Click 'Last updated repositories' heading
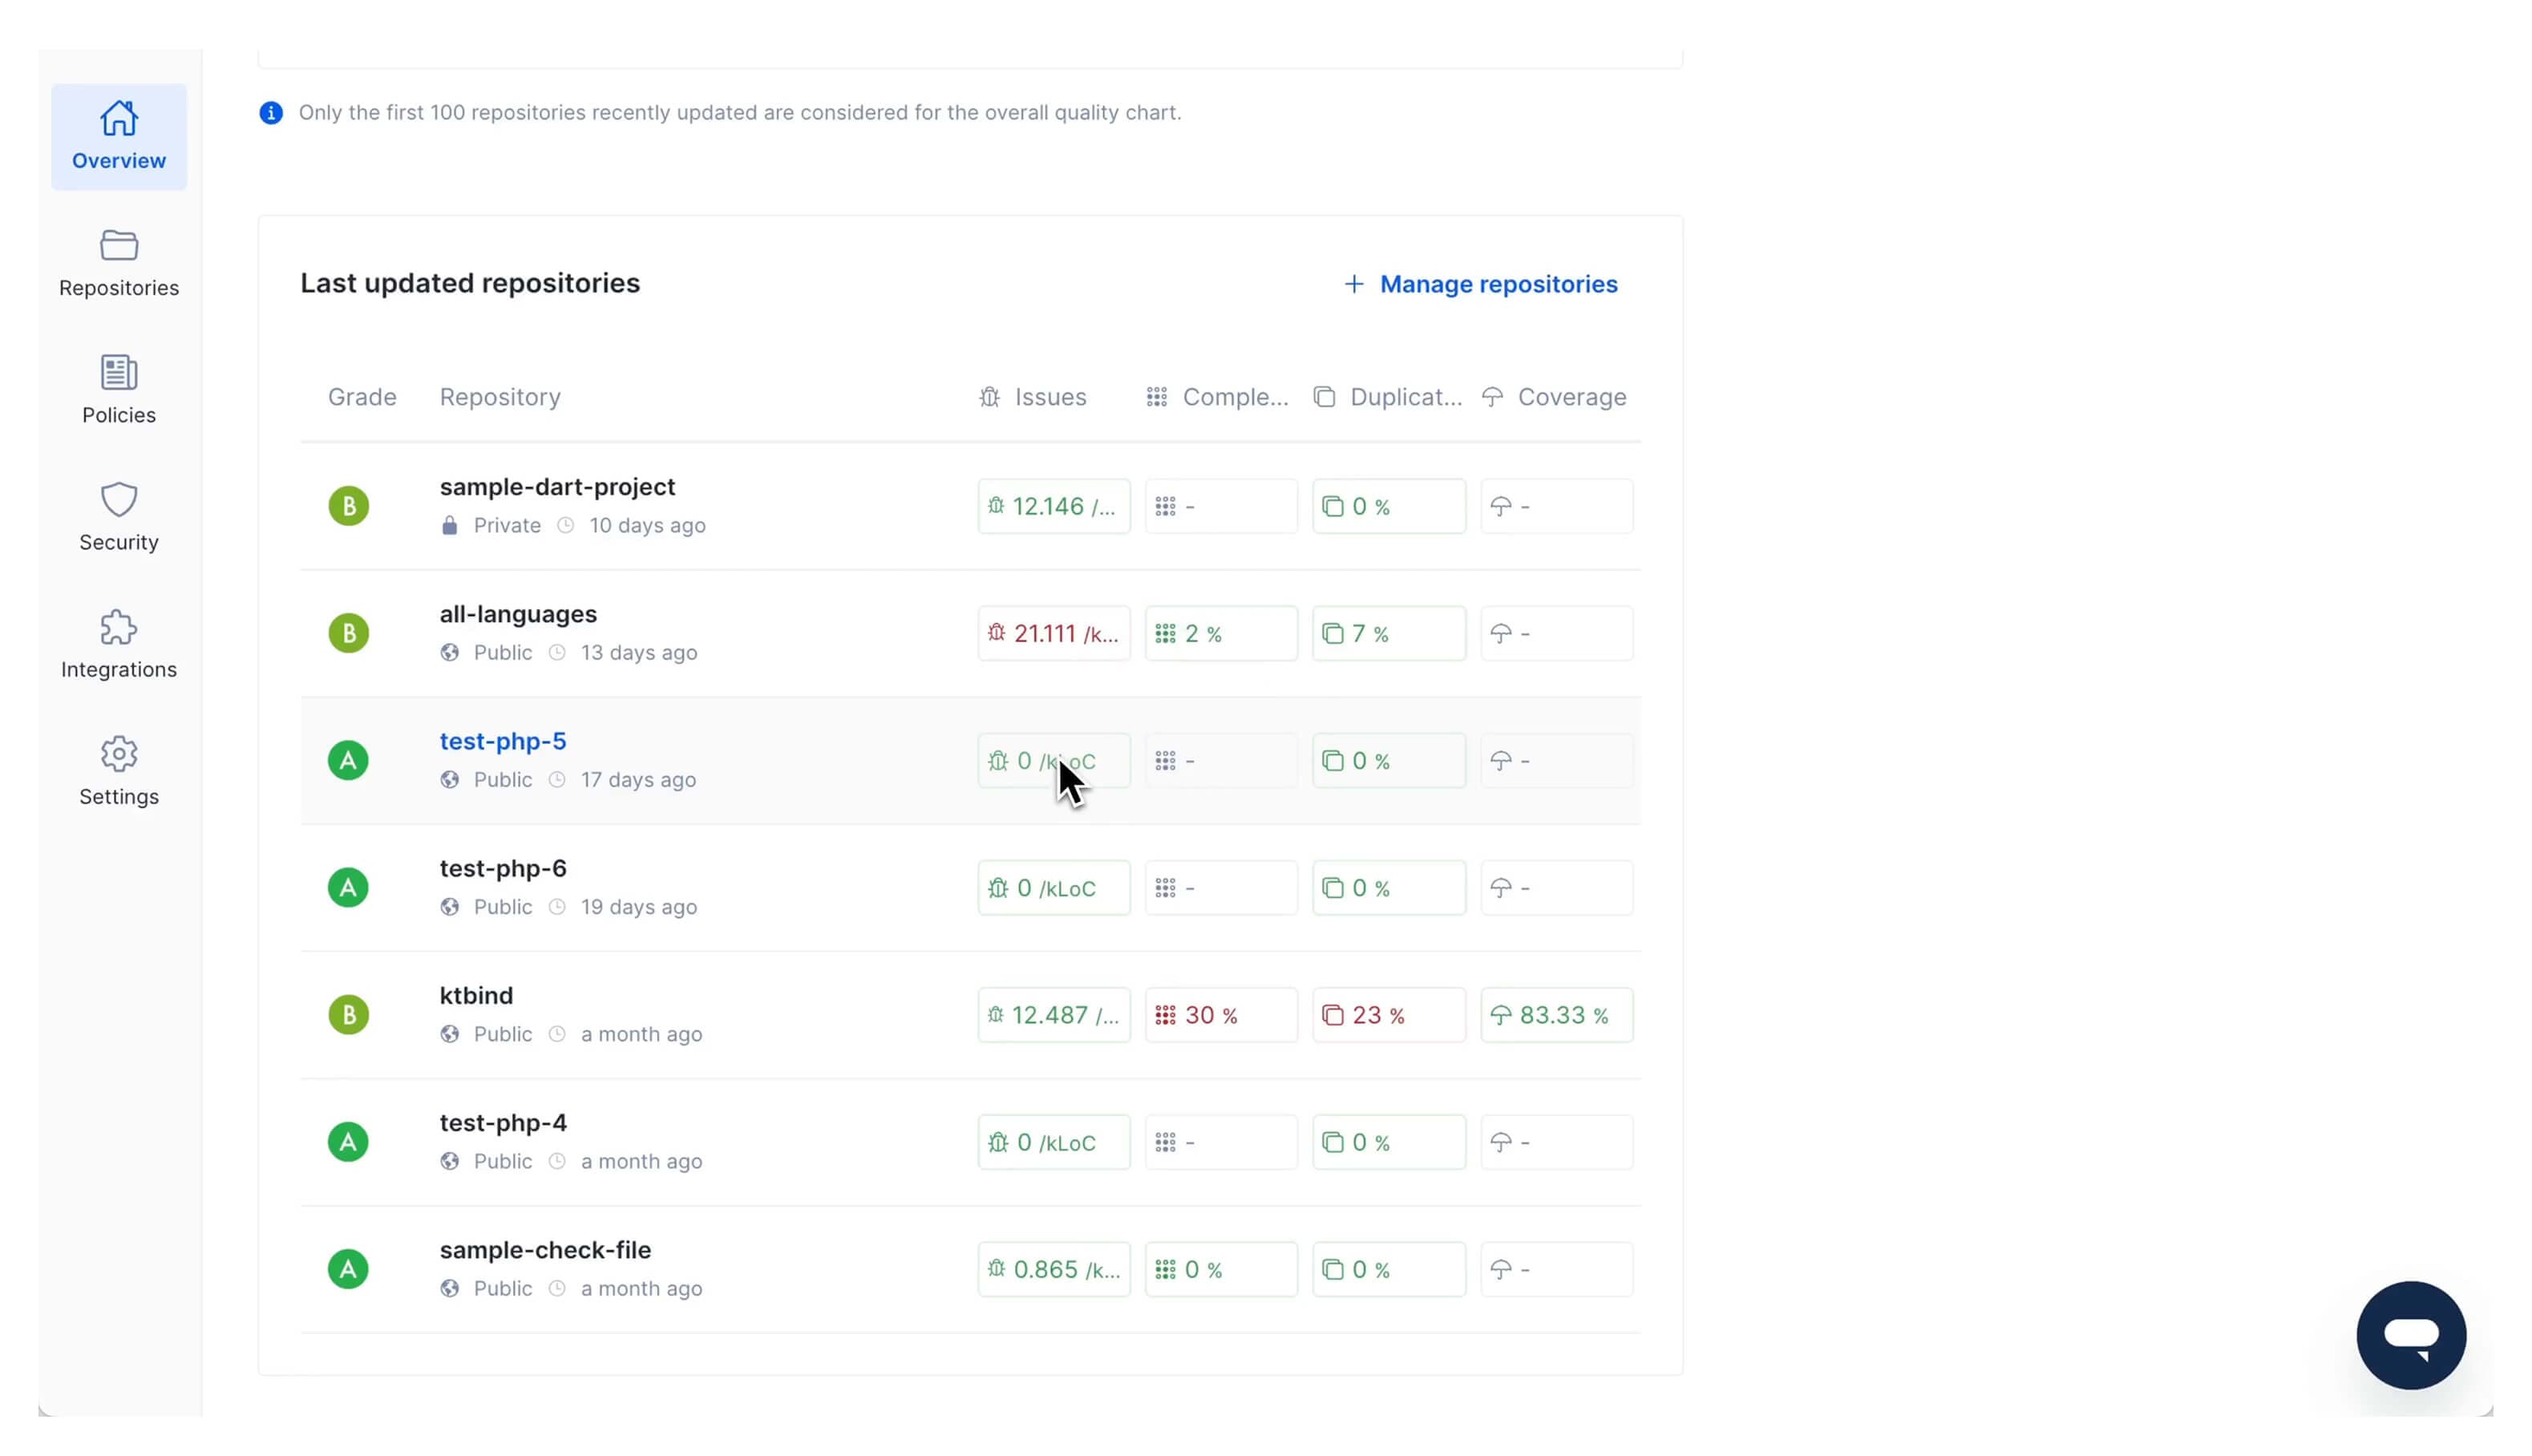Viewport: 2532px width, 1456px height. point(470,283)
